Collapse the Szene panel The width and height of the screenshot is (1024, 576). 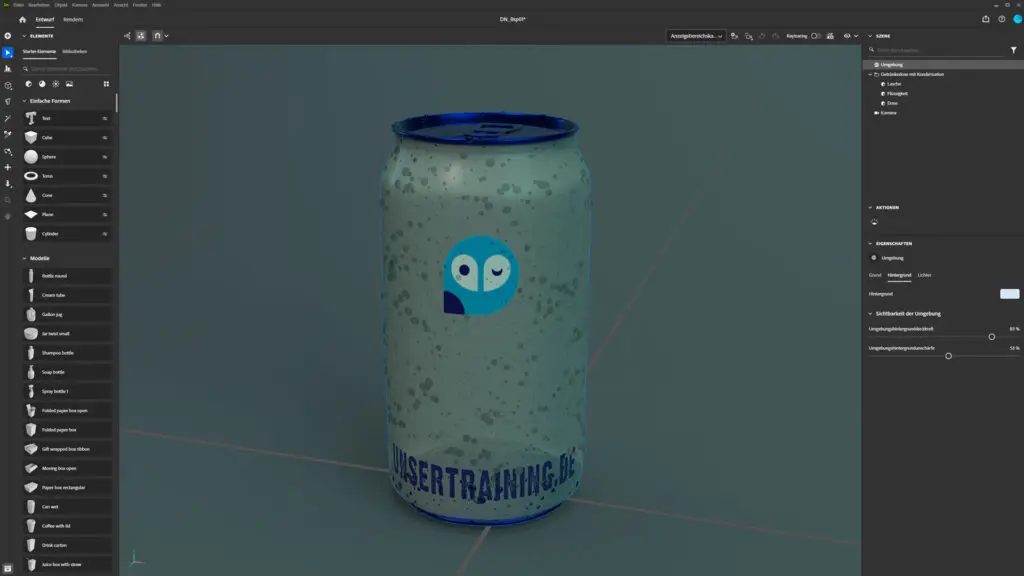[870, 36]
